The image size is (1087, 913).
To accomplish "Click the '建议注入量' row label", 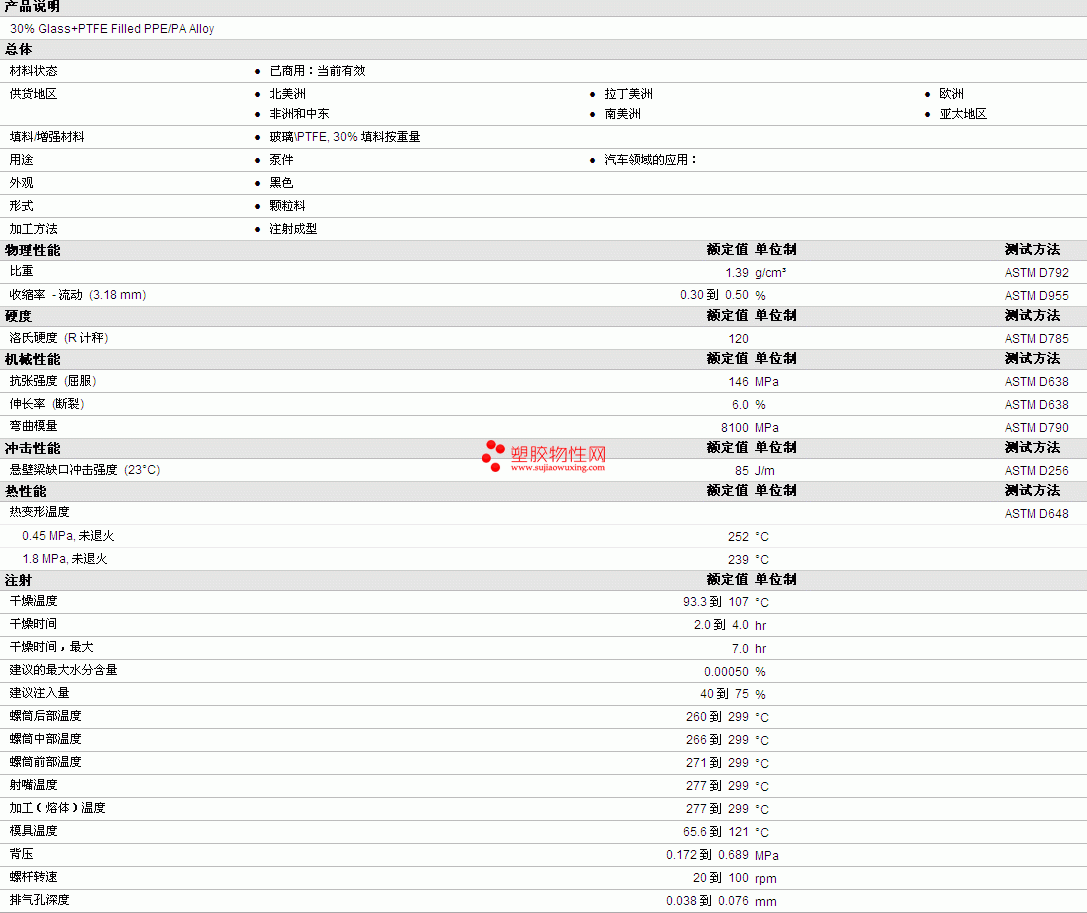I will [x=40, y=693].
